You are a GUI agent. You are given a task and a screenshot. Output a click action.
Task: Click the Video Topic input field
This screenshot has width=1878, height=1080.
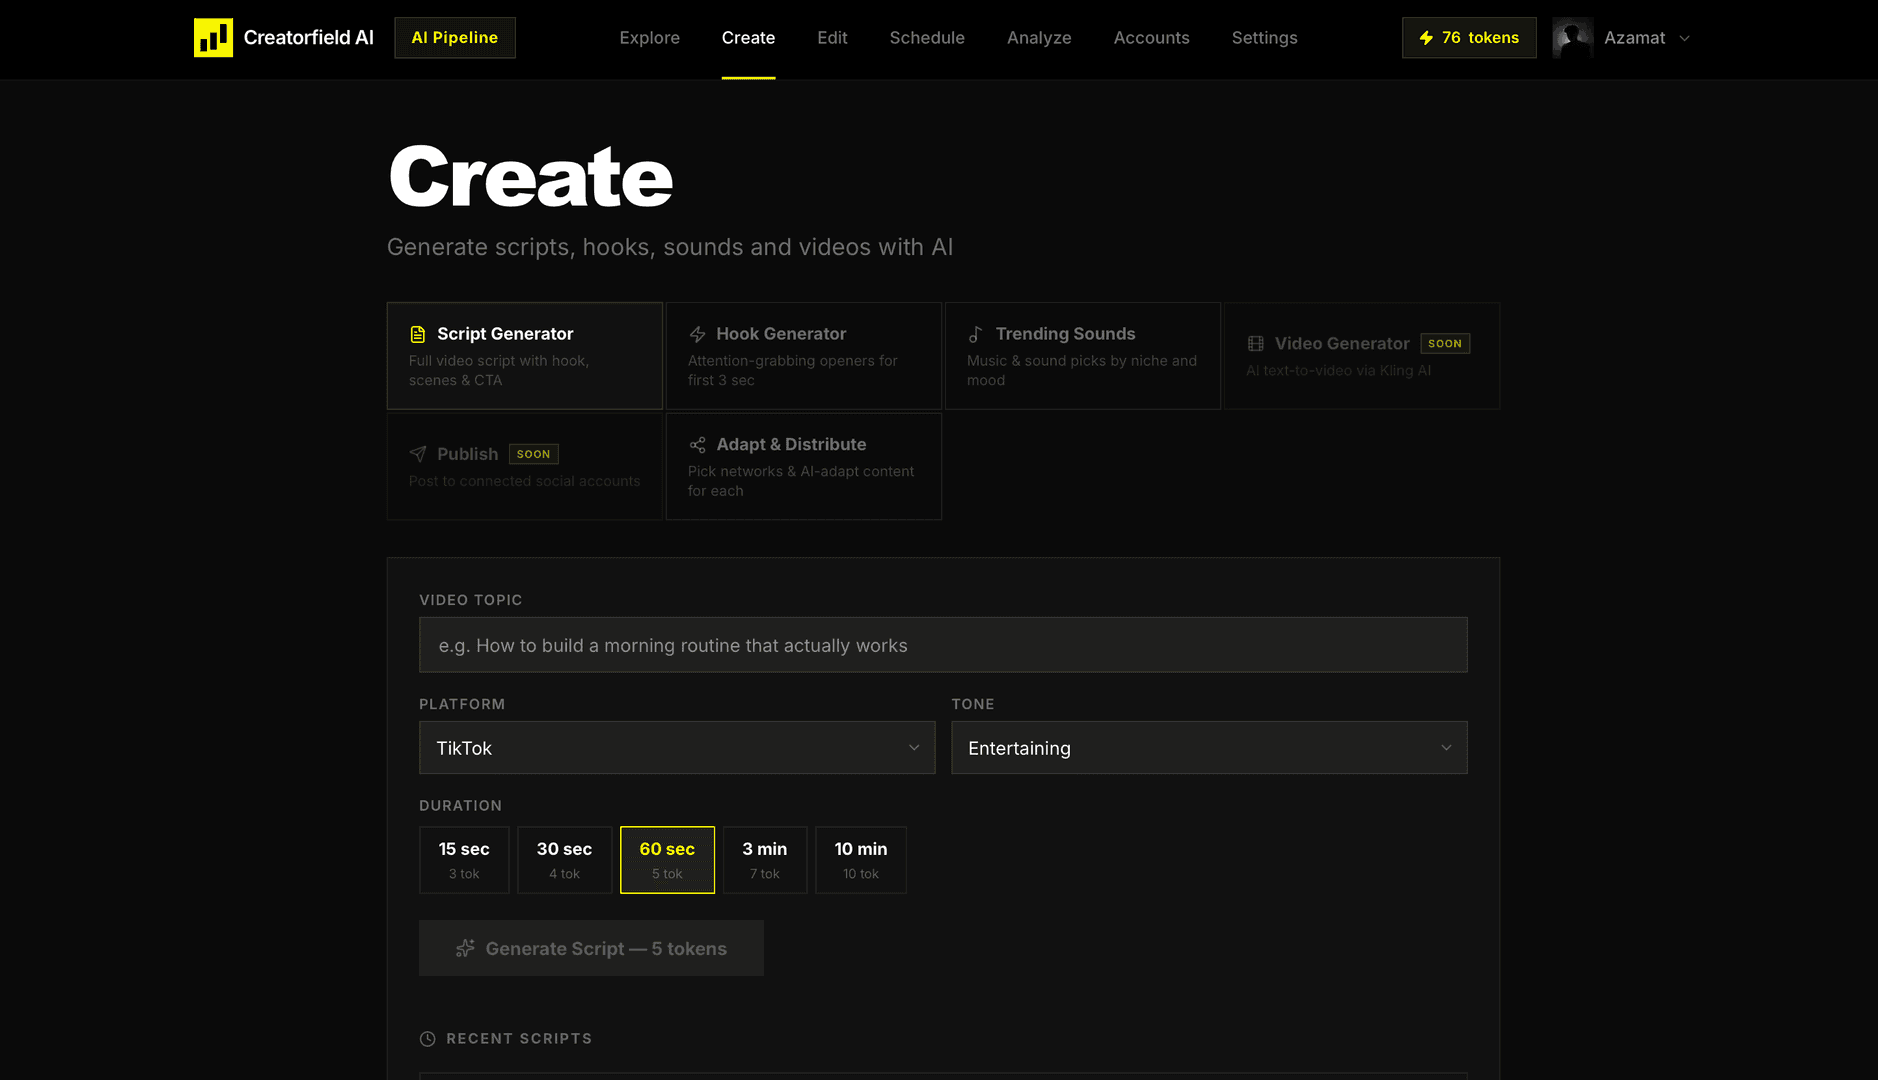tap(943, 645)
